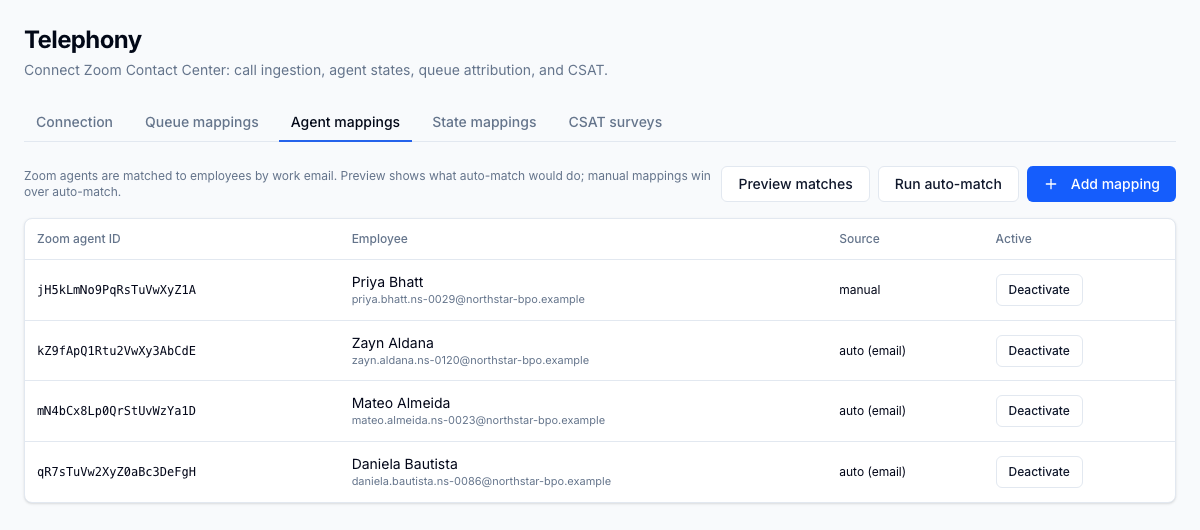Select agent ID qR7sTuVw2XyZ0aBc3DeFgH
Screen dimensions: 1200x530
(x=116, y=472)
